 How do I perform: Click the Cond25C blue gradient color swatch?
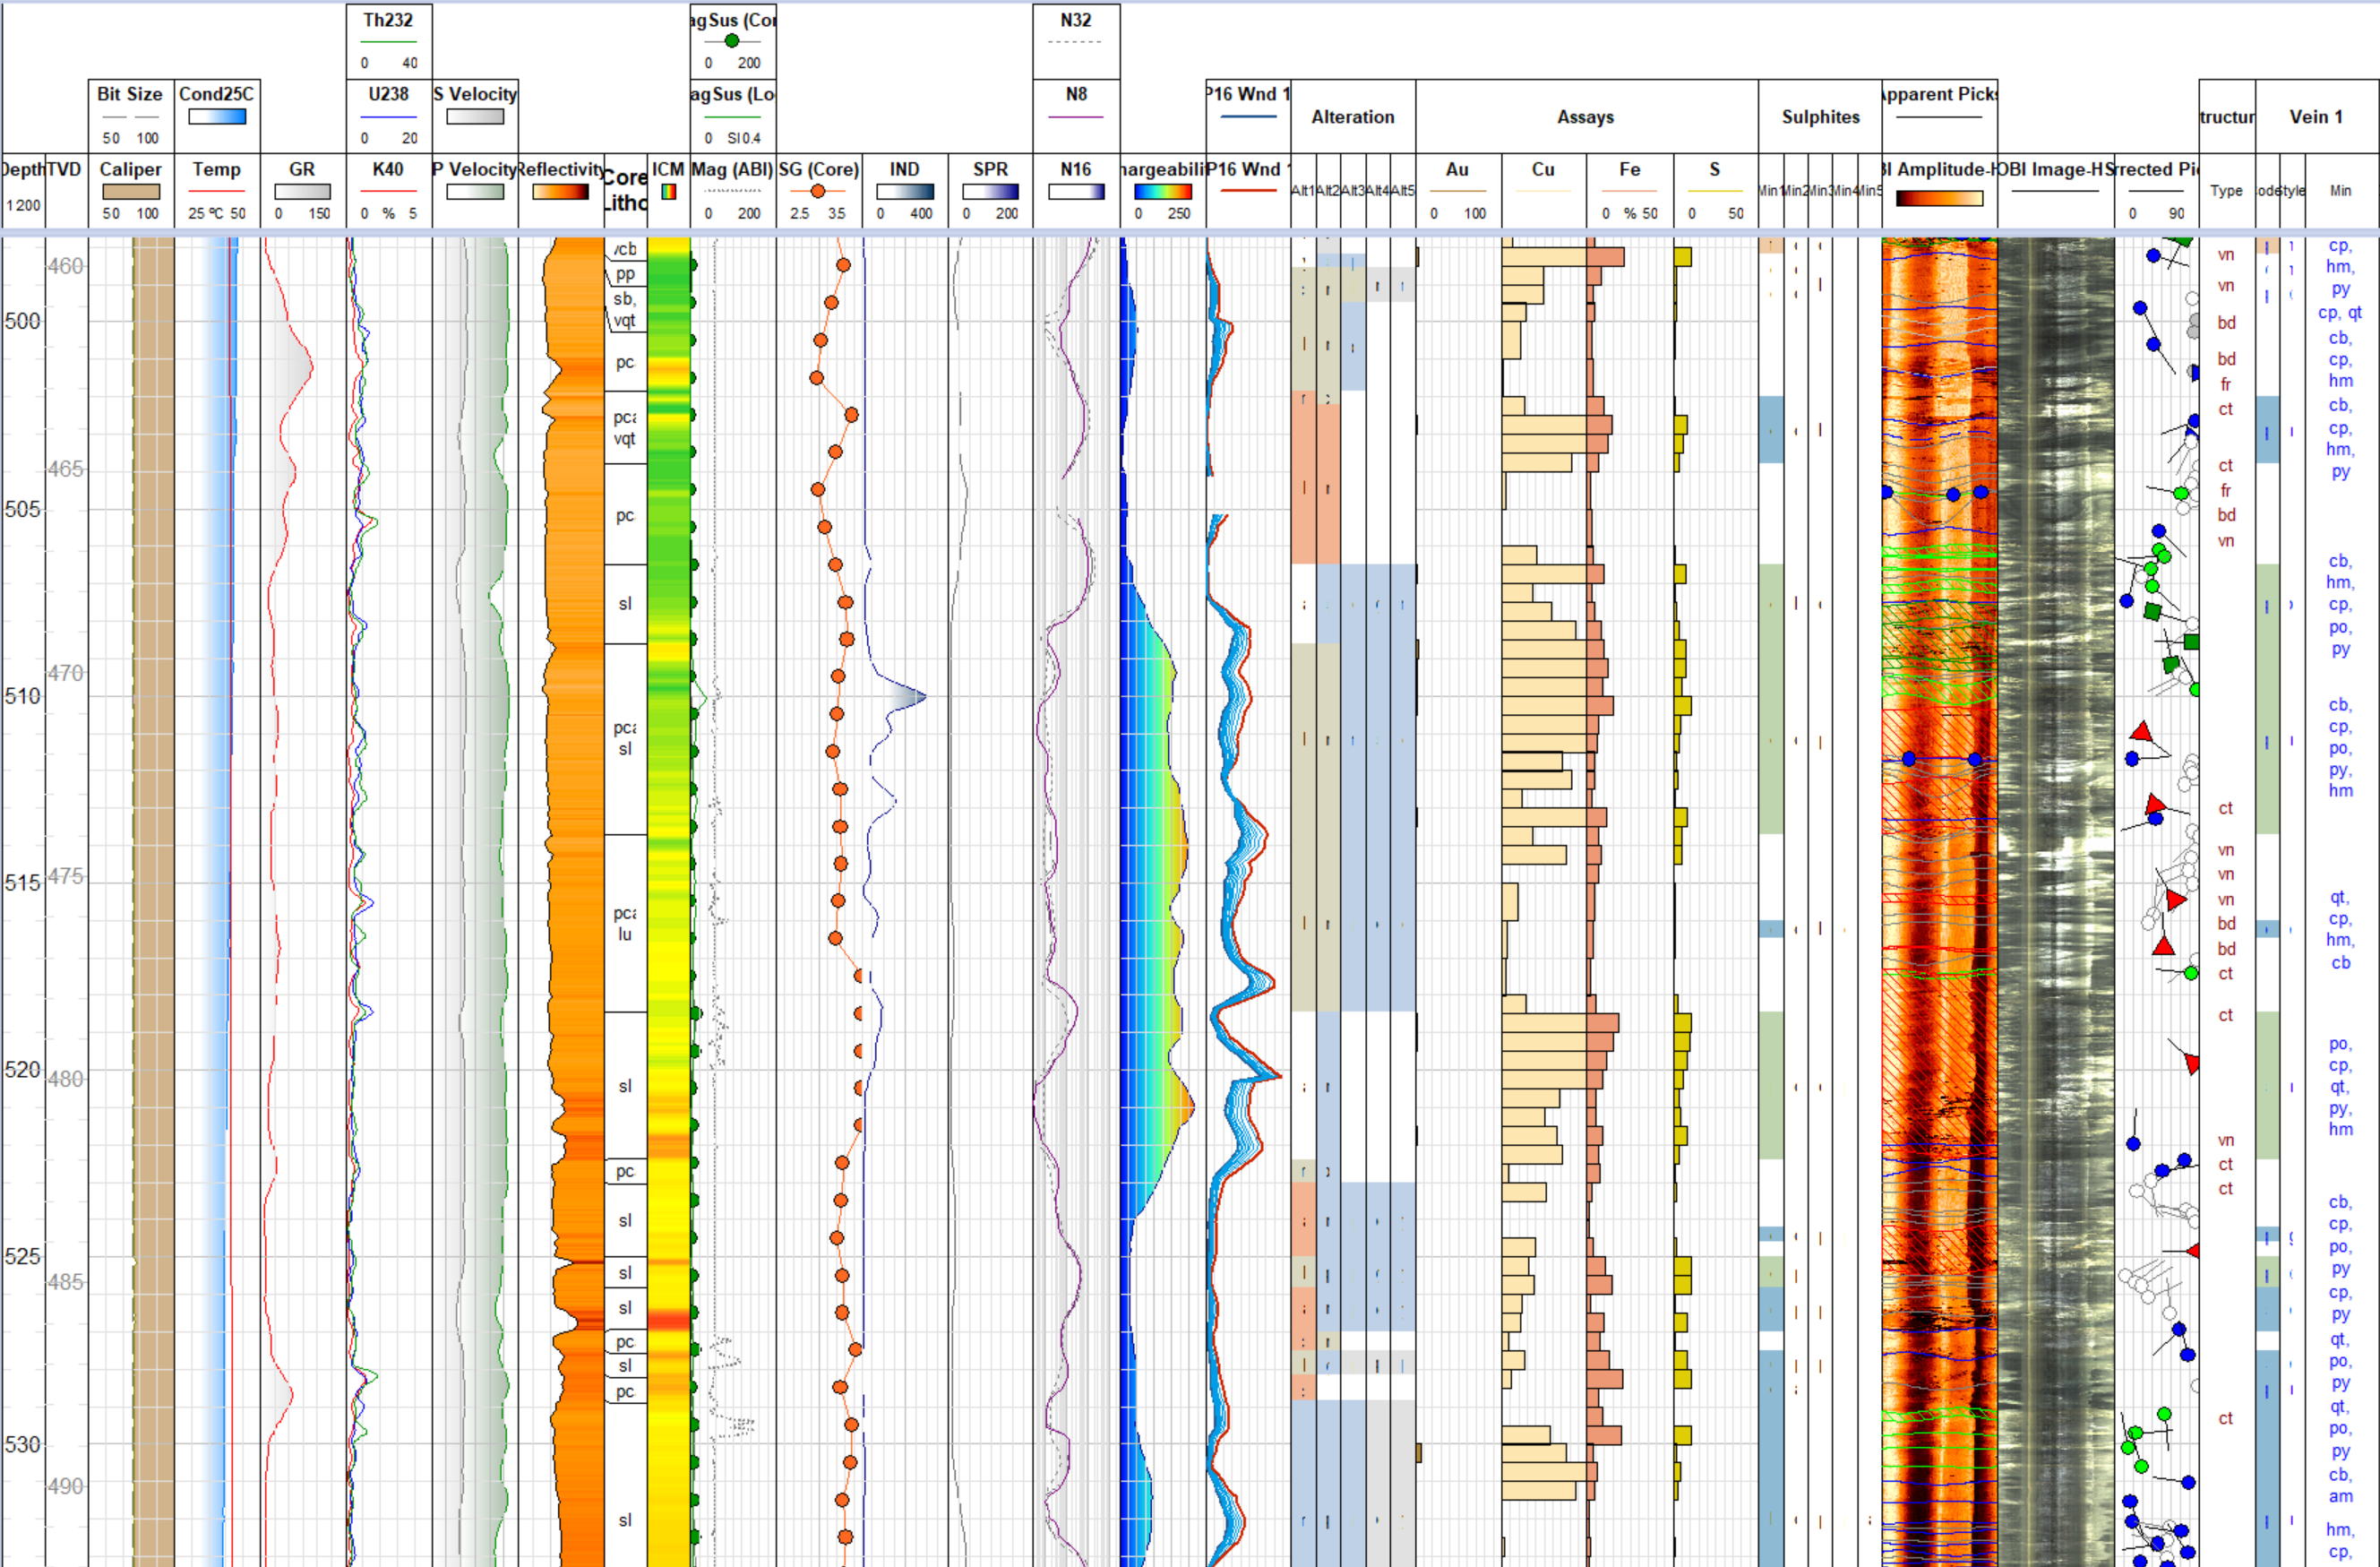[216, 116]
